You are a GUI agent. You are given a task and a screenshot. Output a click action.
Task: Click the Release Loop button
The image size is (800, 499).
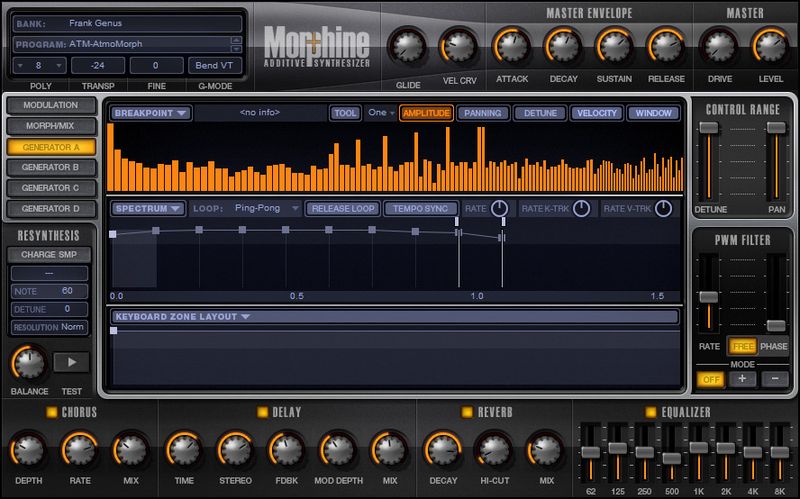(342, 209)
